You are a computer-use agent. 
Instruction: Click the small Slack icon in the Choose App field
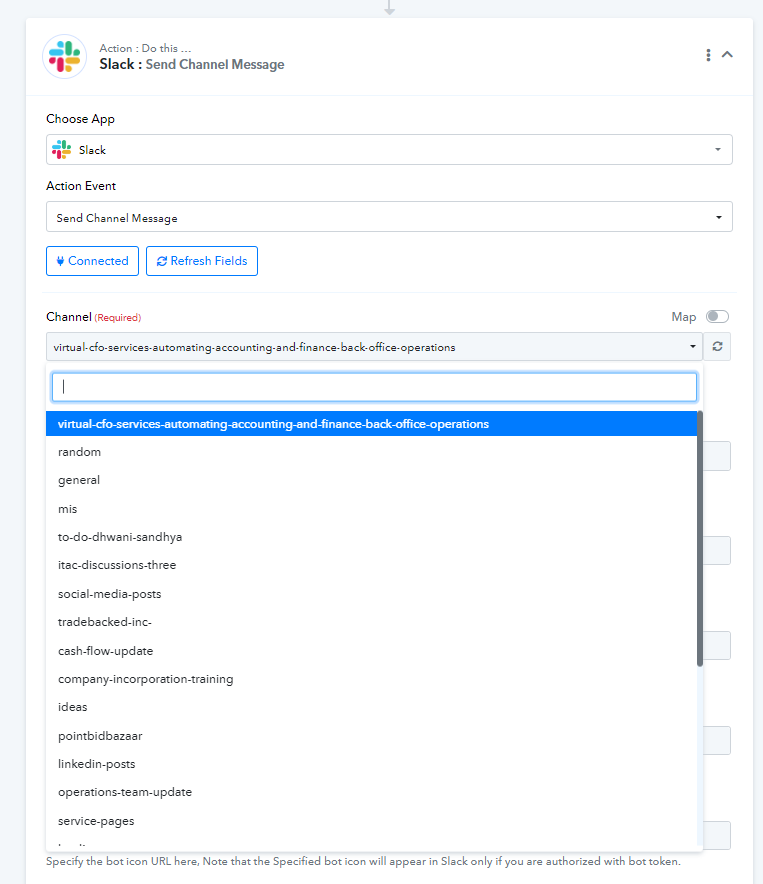coord(61,150)
